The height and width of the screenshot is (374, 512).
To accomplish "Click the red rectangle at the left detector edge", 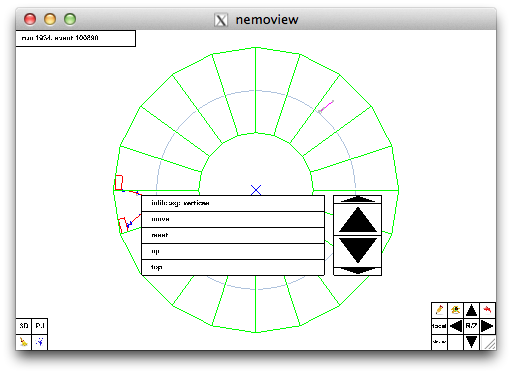I will tap(119, 183).
